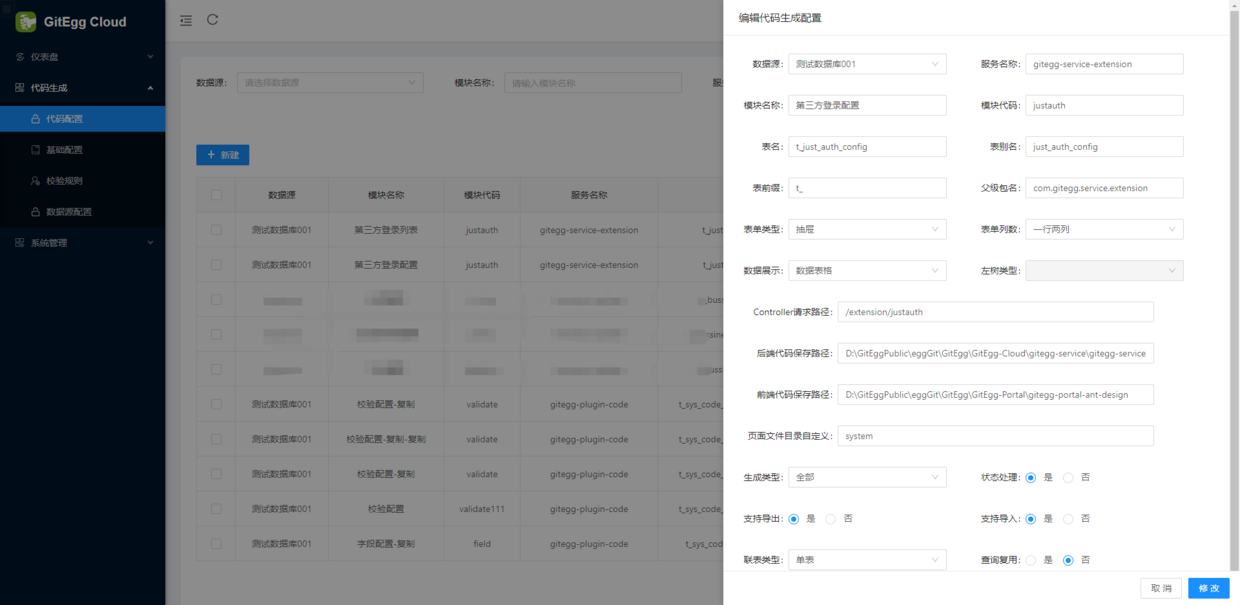Click the 新建 button
Viewport: 1240px width, 605px height.
(222, 155)
